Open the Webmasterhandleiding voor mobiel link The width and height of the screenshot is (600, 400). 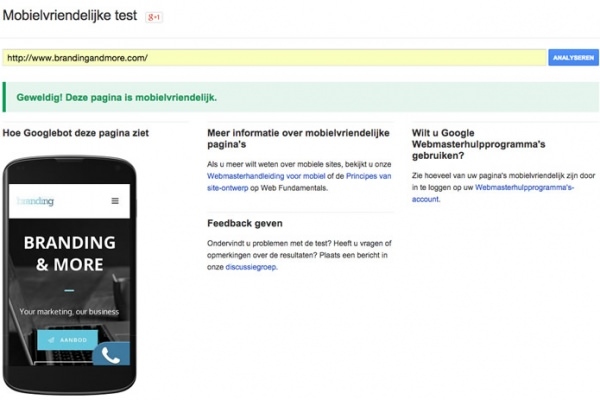tap(266, 176)
